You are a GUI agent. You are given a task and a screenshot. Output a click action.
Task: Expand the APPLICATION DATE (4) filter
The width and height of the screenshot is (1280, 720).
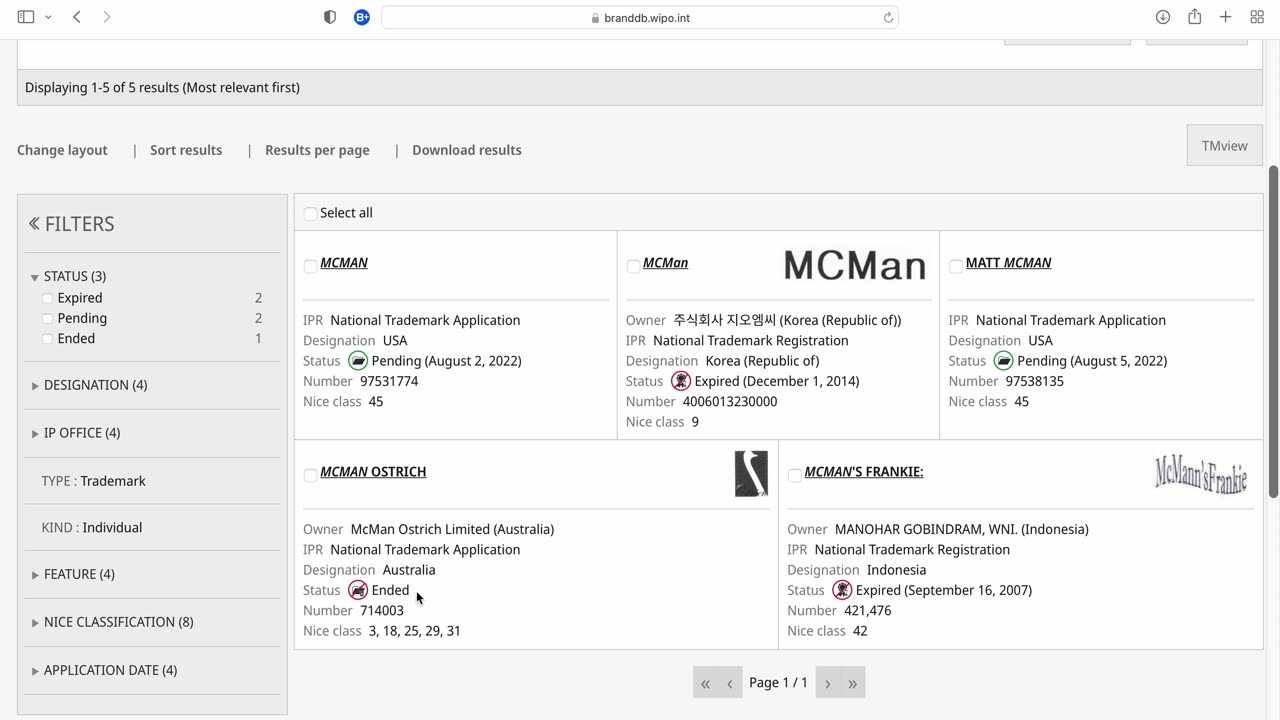point(104,670)
